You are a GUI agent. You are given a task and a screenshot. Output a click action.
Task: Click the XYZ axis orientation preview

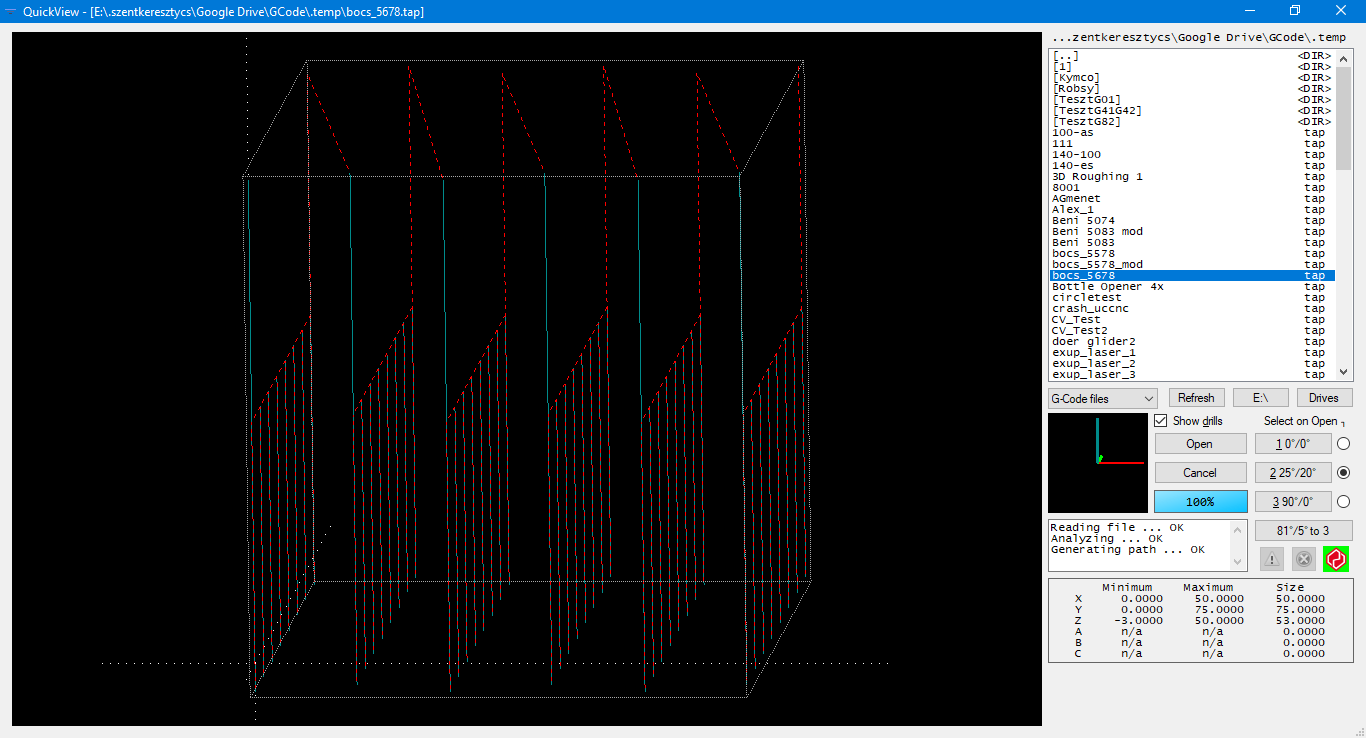pyautogui.click(x=1097, y=463)
